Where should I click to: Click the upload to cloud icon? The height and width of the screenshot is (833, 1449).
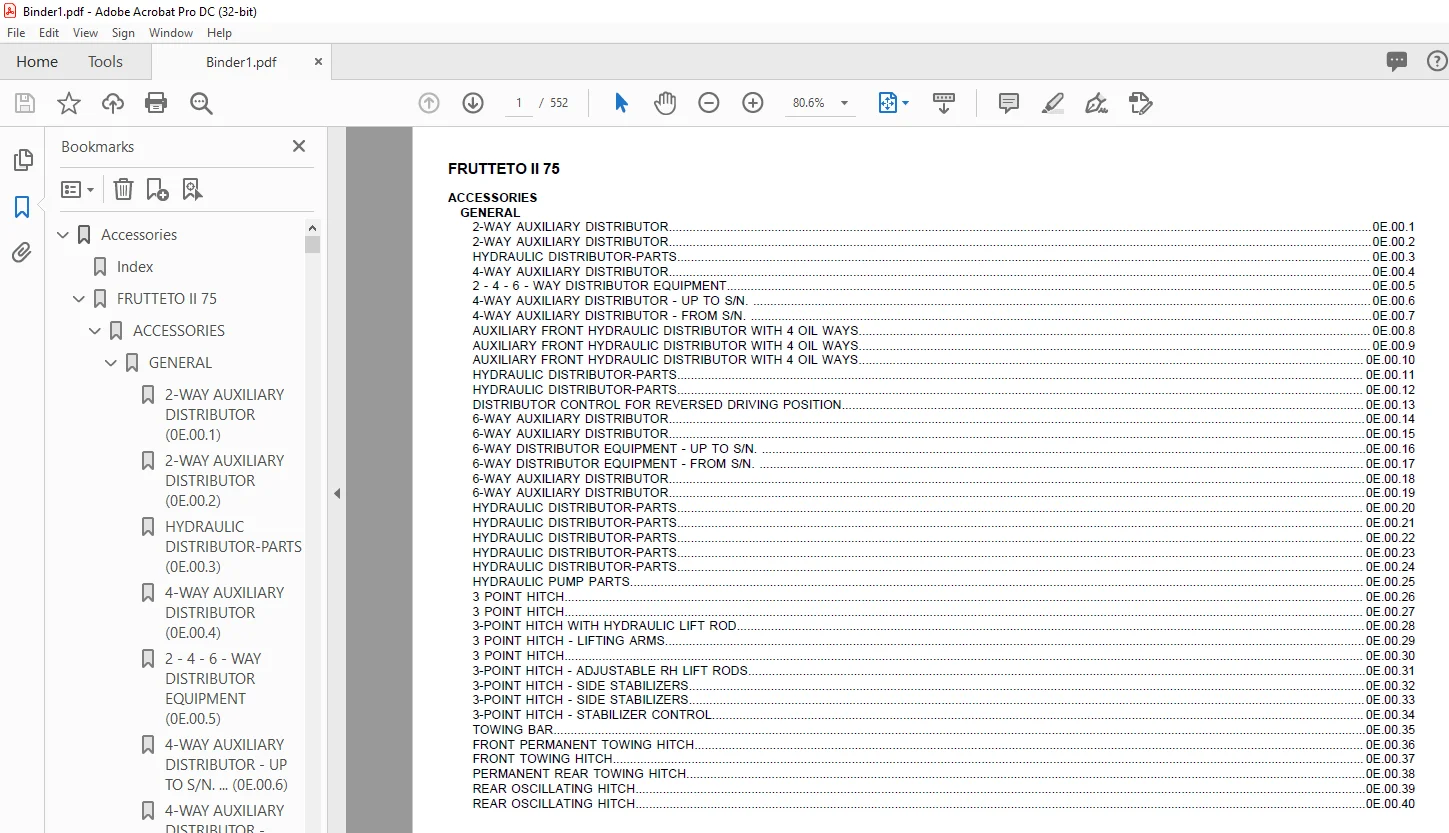tap(113, 103)
